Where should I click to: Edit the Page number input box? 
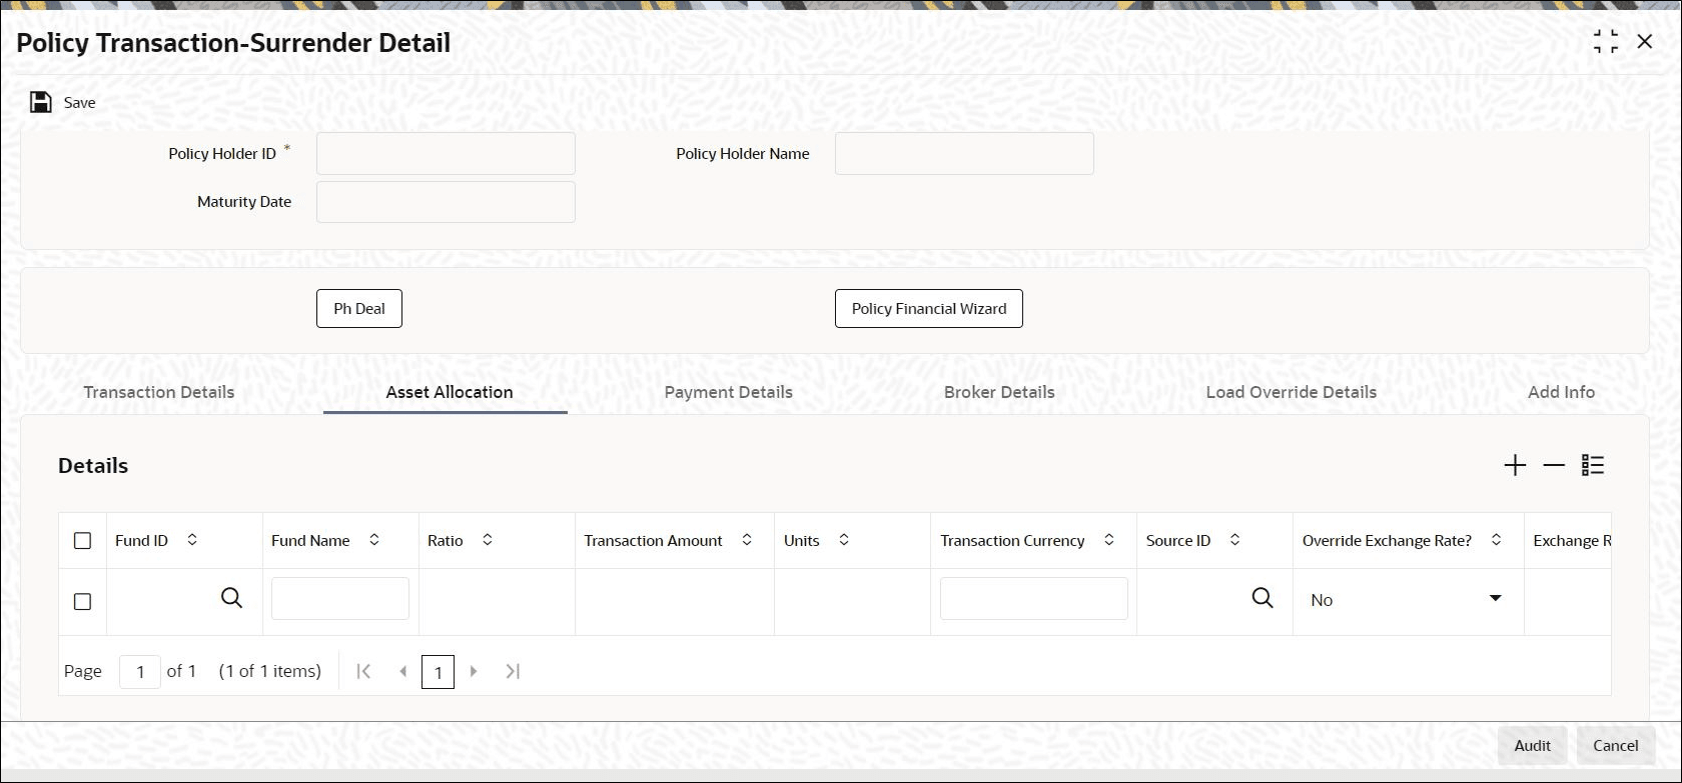[x=140, y=672]
